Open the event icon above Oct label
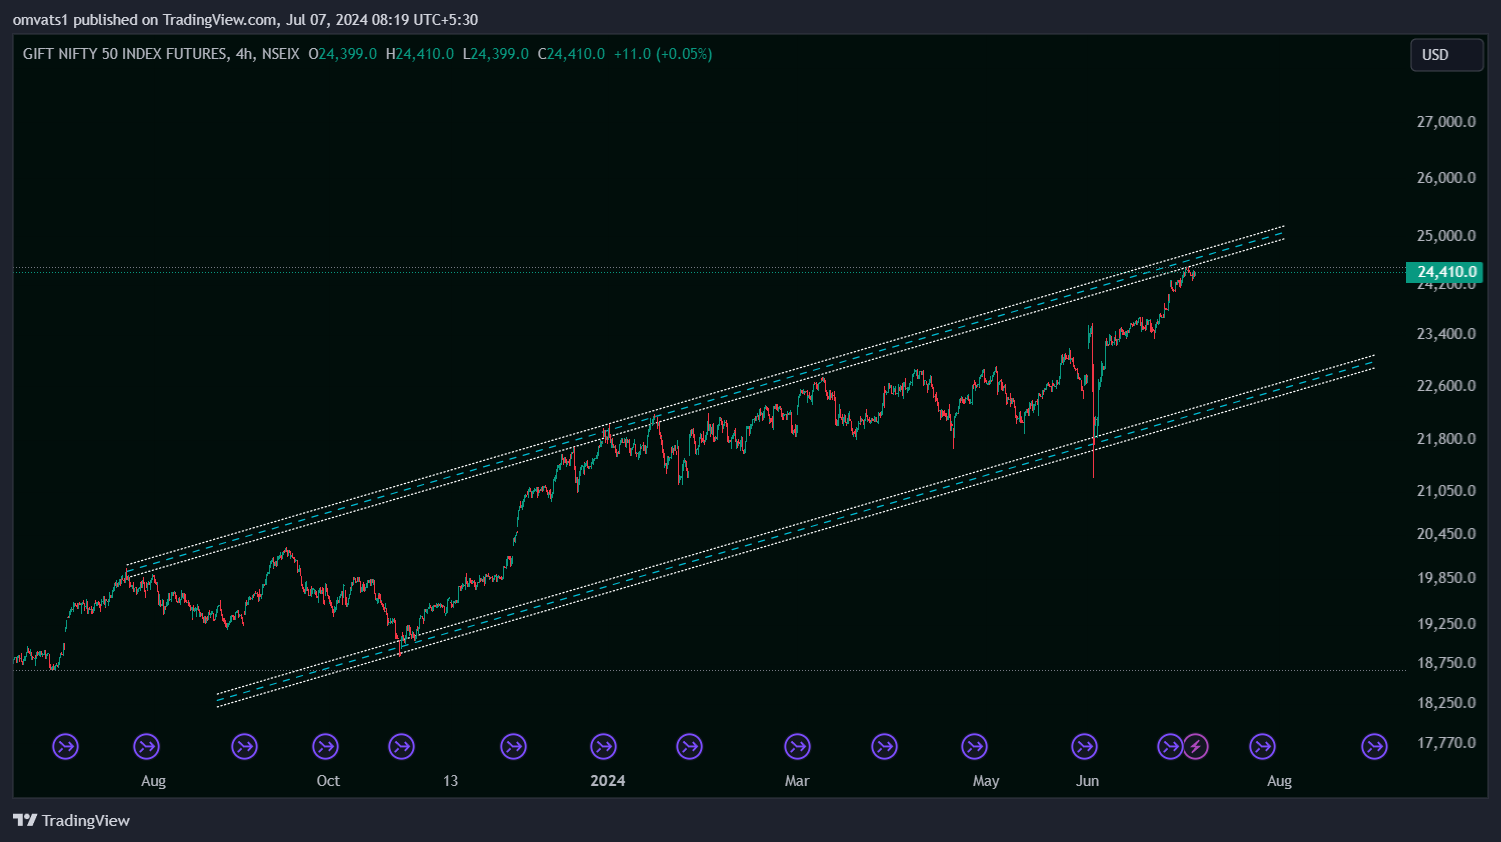 [x=325, y=746]
